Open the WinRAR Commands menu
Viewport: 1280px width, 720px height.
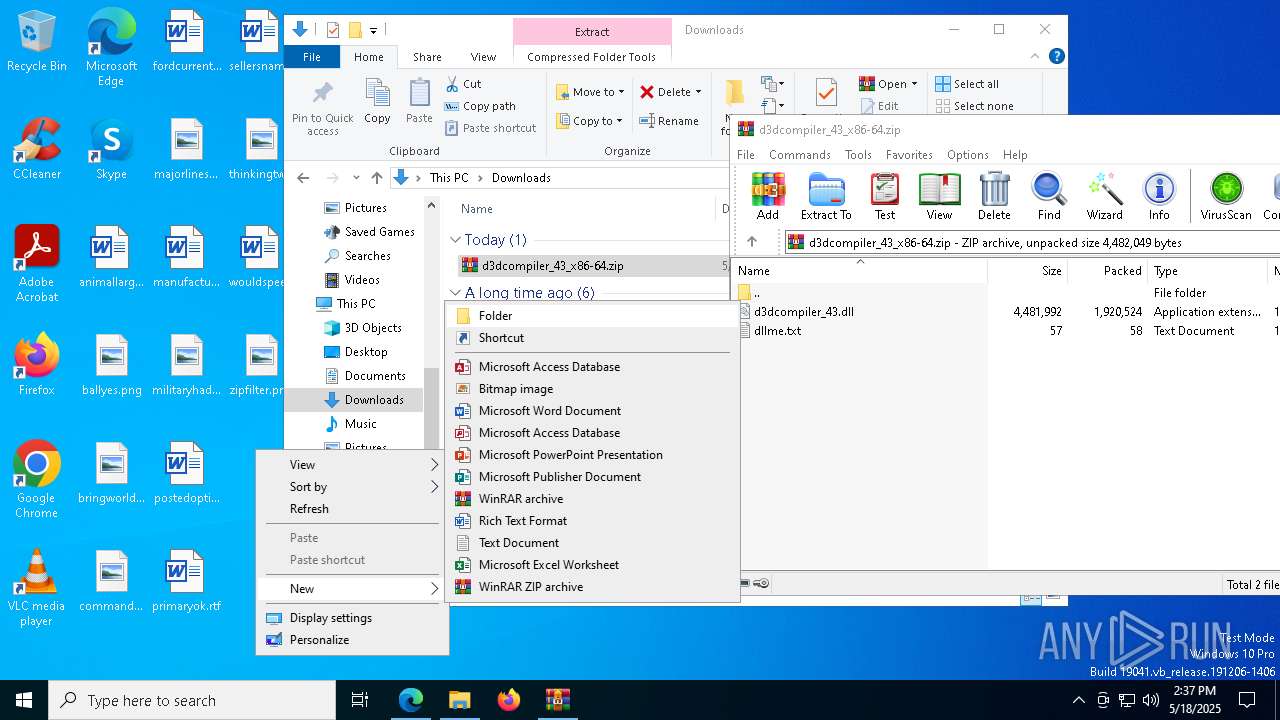tap(800, 155)
